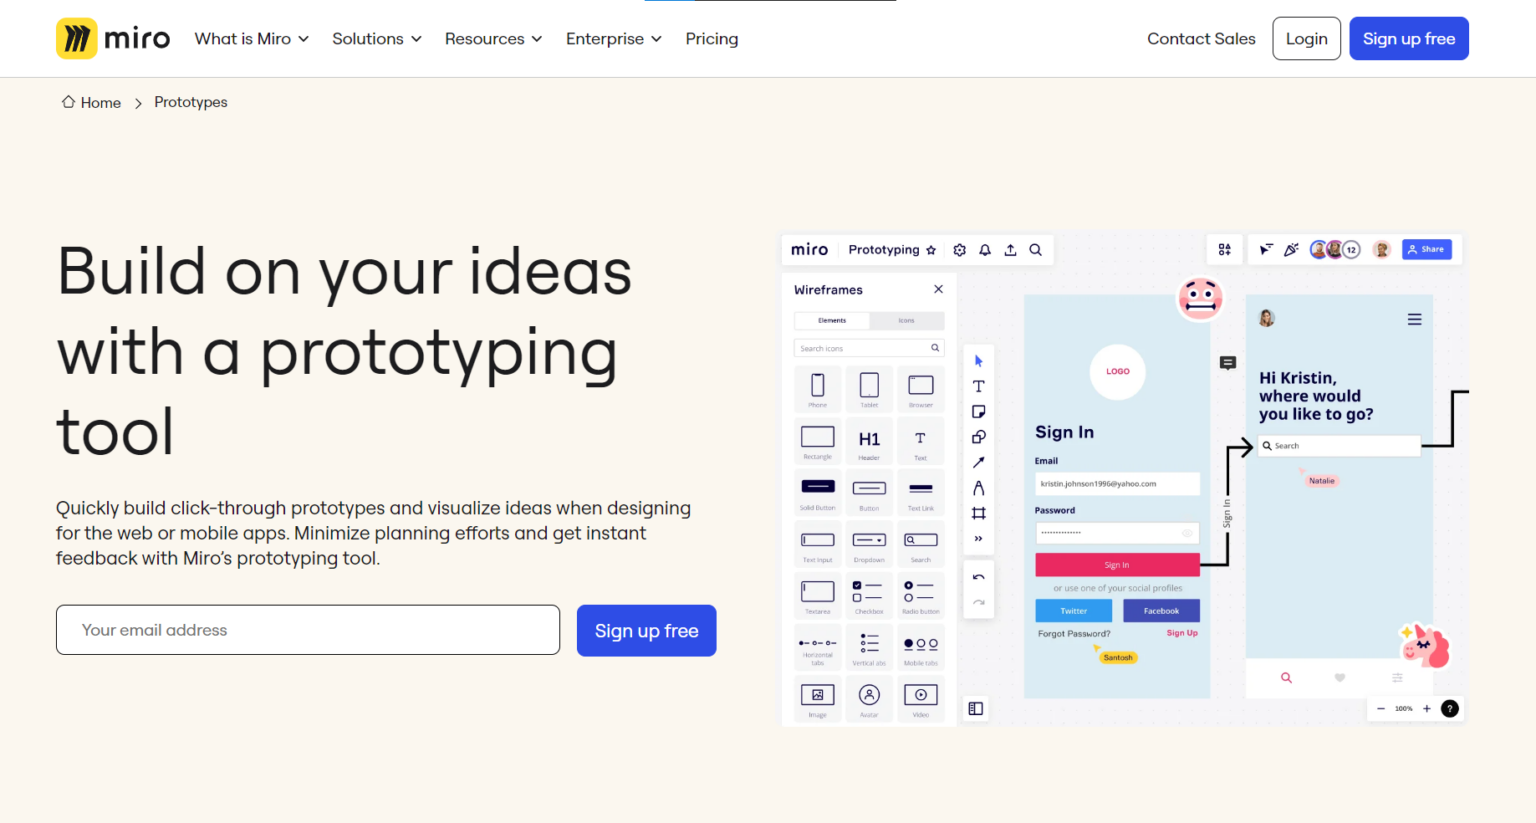Select the Video wireframe element
The width and height of the screenshot is (1536, 823).
[921, 698]
